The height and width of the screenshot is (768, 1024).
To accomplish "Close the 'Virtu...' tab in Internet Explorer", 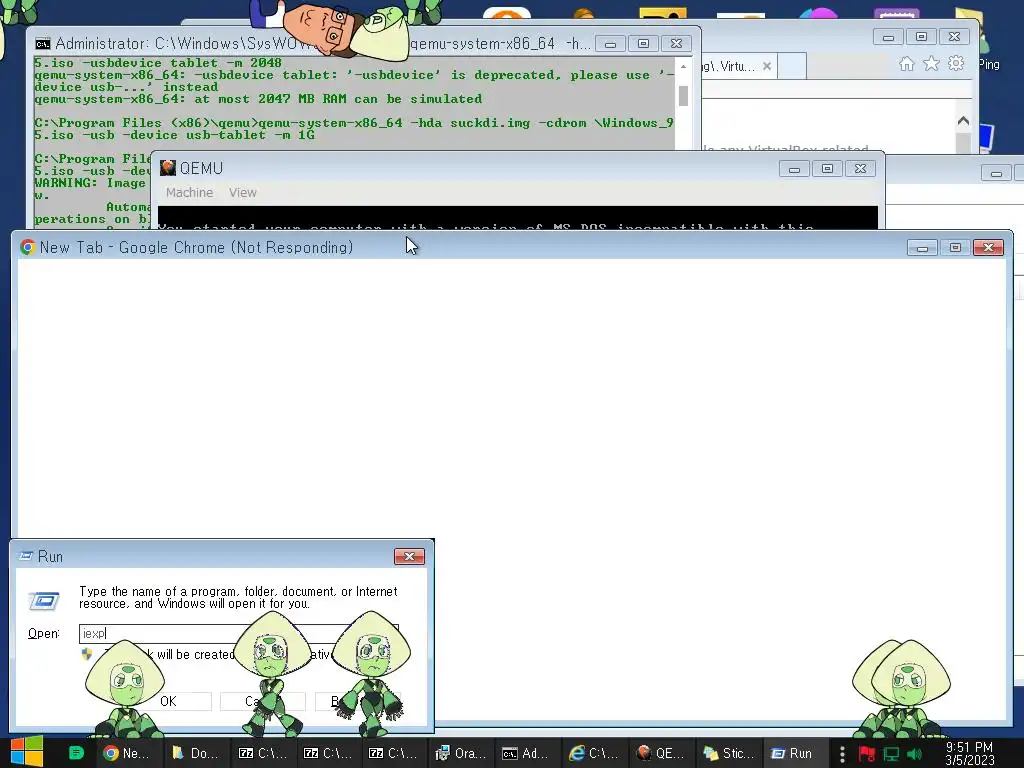I will 767,66.
